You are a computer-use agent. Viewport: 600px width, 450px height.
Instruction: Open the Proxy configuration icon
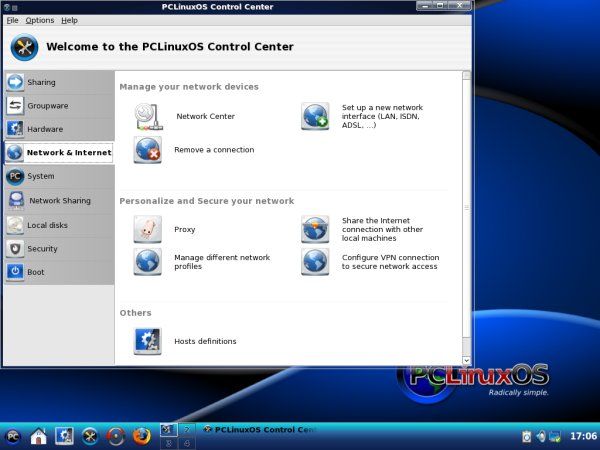point(148,229)
